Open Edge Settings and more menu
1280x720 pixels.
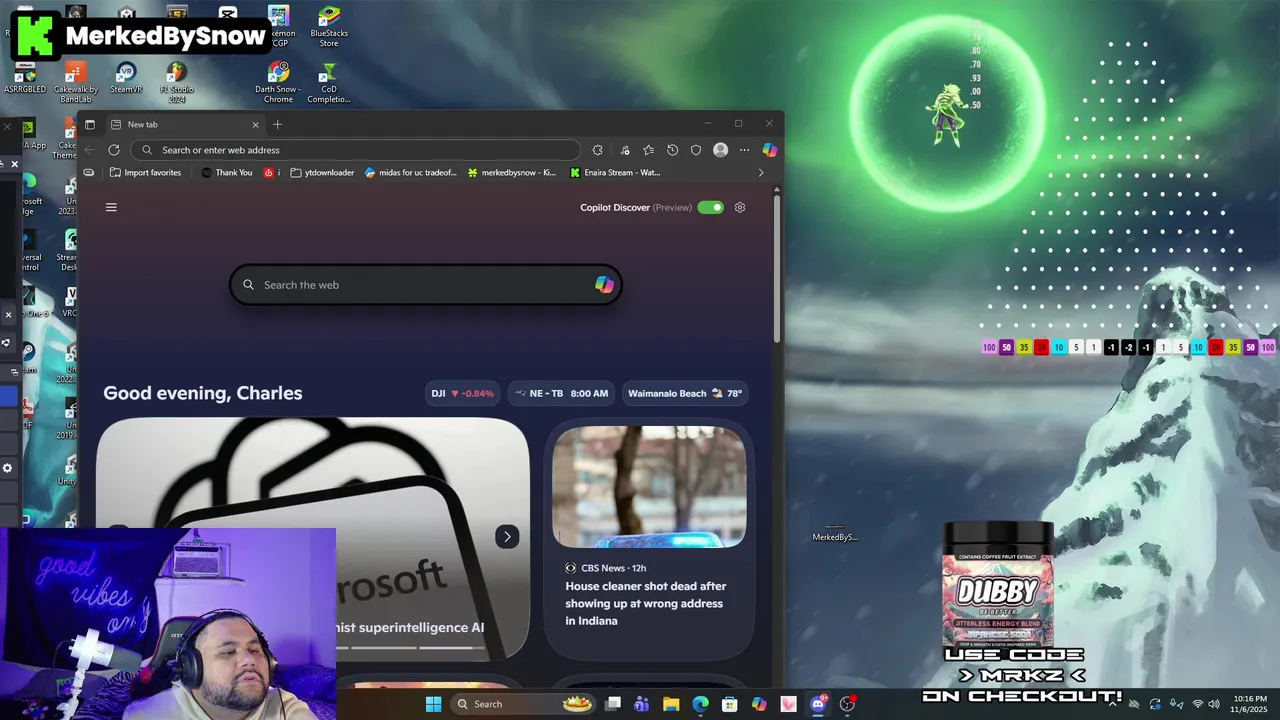(744, 150)
